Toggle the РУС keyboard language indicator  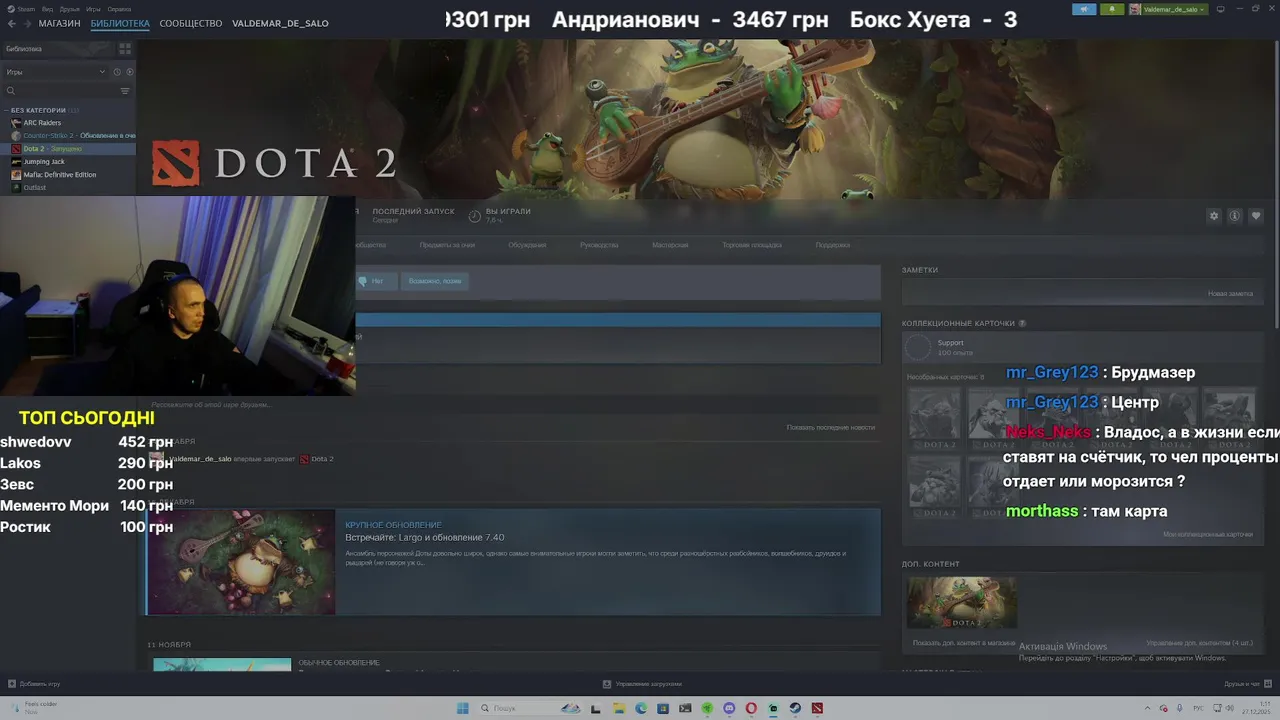point(1198,708)
